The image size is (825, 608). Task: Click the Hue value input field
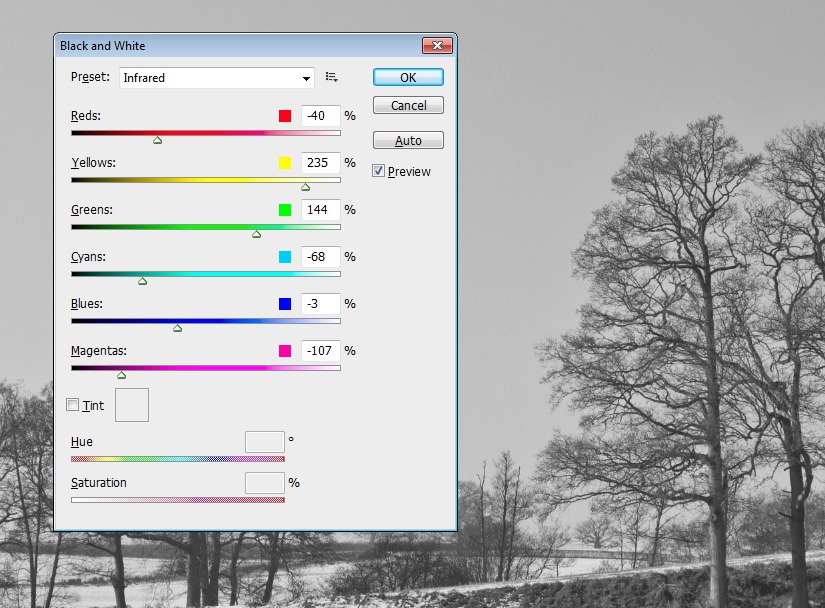[265, 442]
